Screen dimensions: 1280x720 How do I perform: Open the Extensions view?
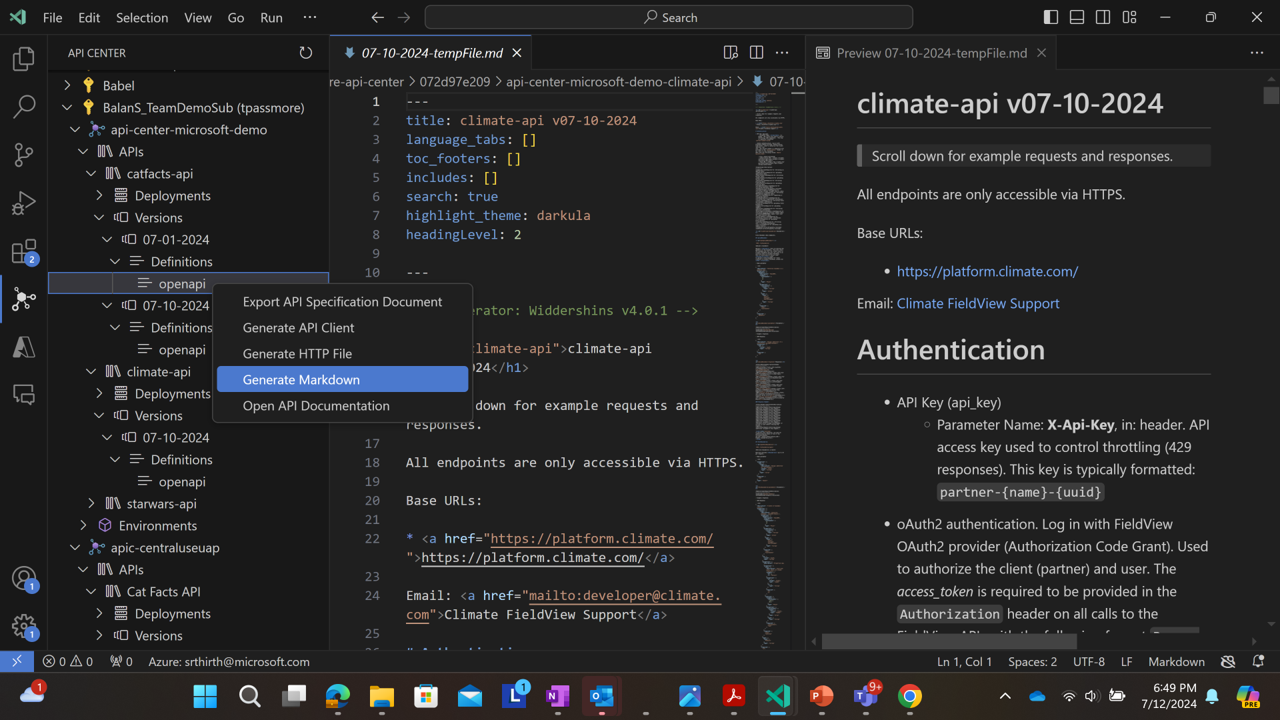[x=24, y=251]
